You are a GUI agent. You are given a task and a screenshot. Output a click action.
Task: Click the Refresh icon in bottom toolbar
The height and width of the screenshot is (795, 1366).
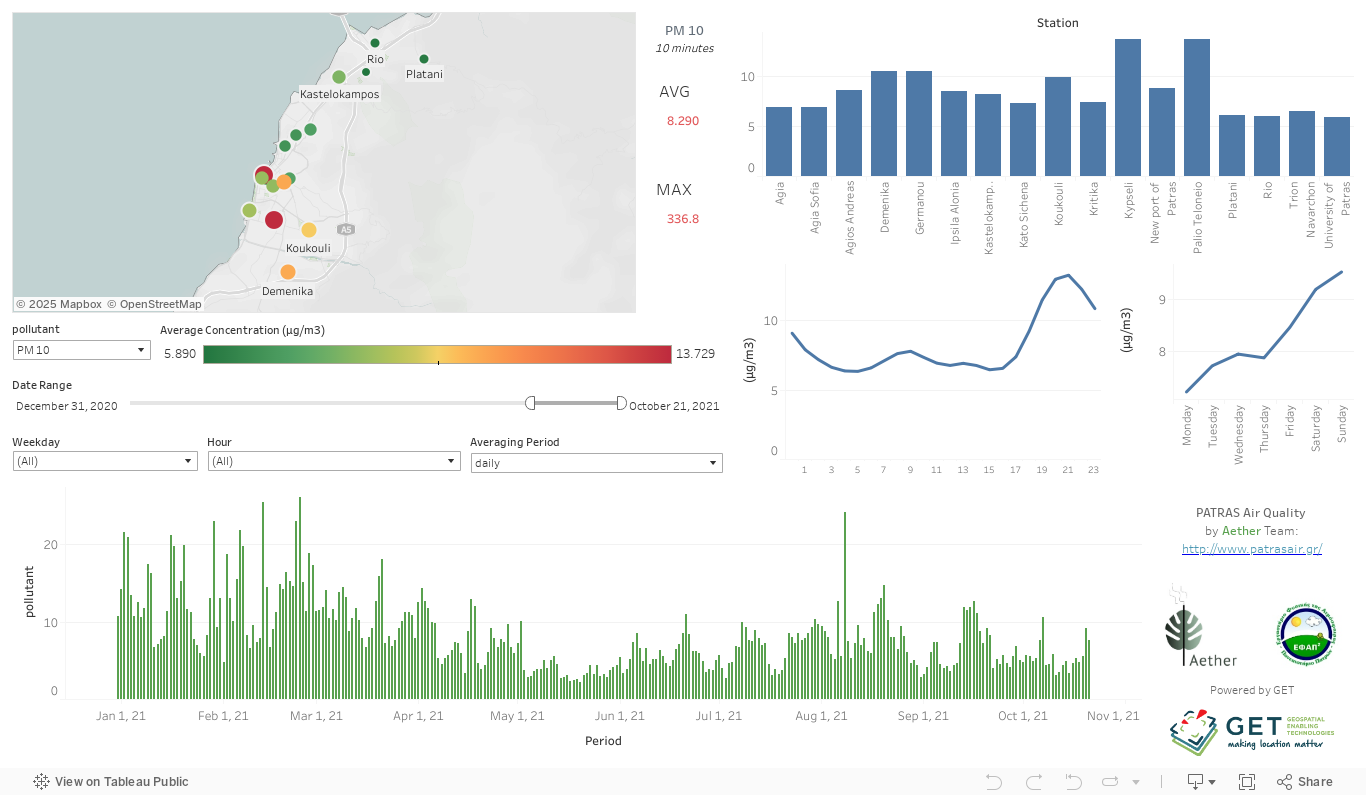coord(1110,782)
